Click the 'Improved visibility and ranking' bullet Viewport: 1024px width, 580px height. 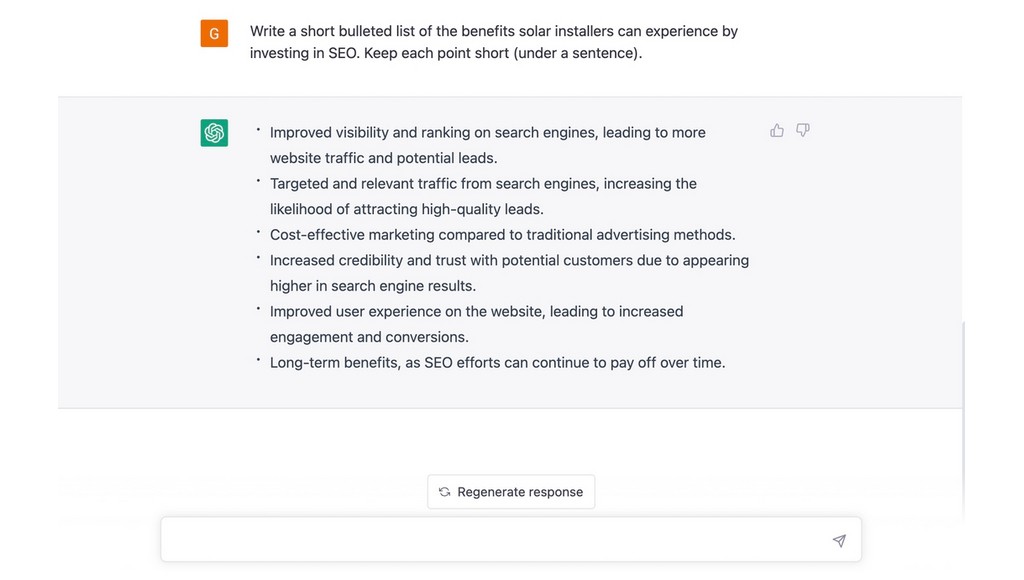(x=487, y=145)
